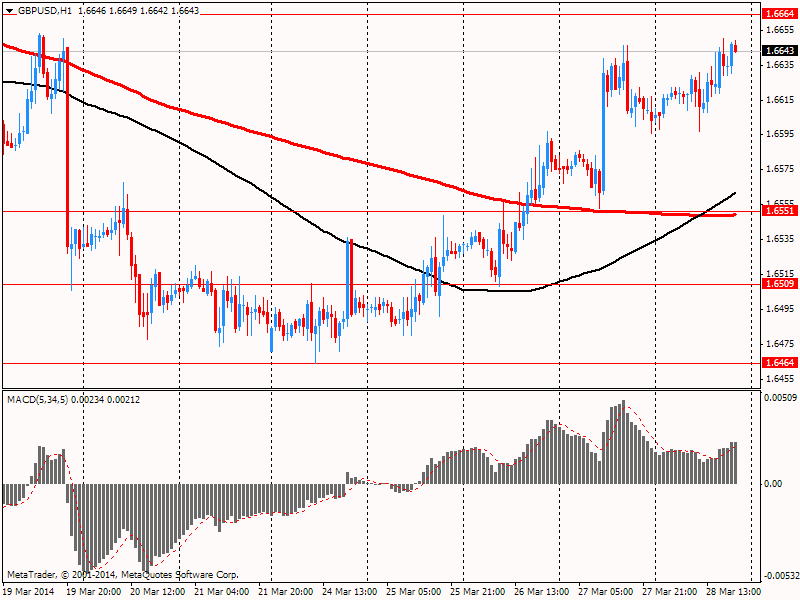This screenshot has width=800, height=600.
Task: Click the 1.6575 price scale label
Action: coord(781,169)
